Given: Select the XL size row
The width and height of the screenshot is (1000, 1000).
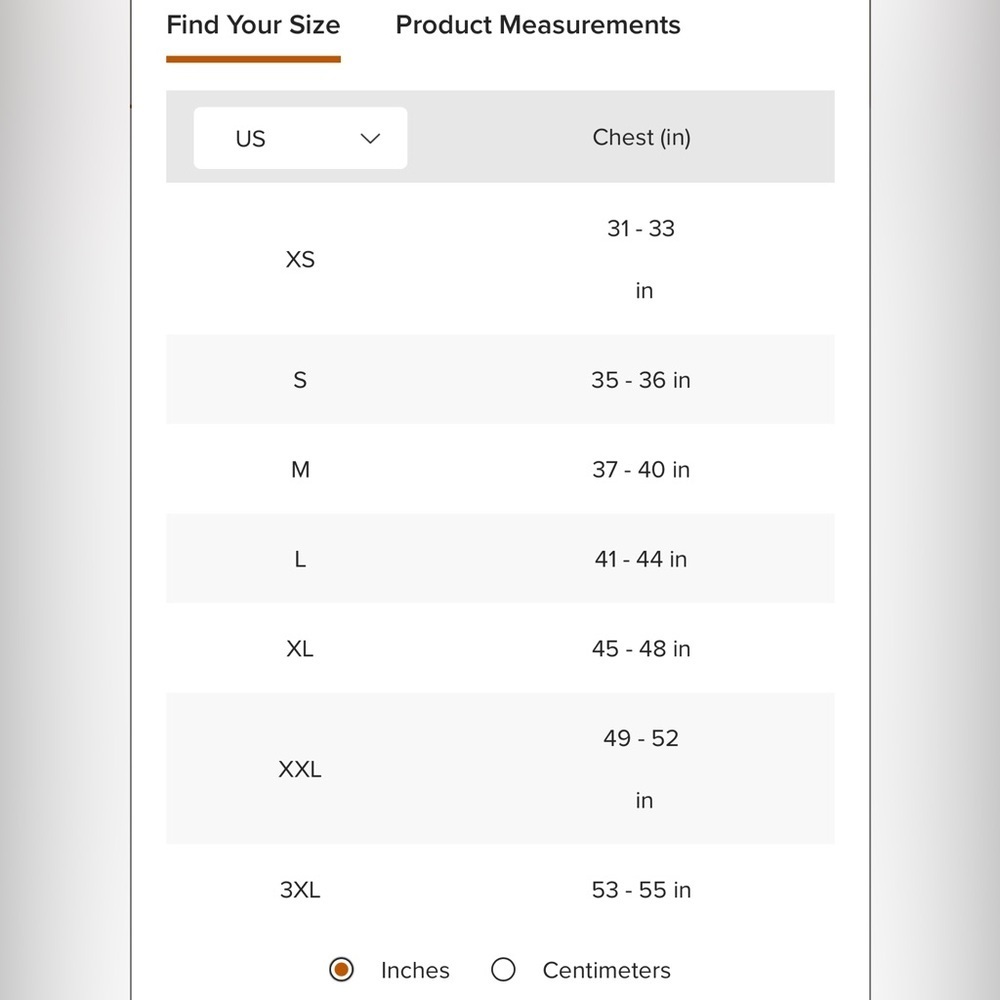Looking at the screenshot, I should coord(500,649).
